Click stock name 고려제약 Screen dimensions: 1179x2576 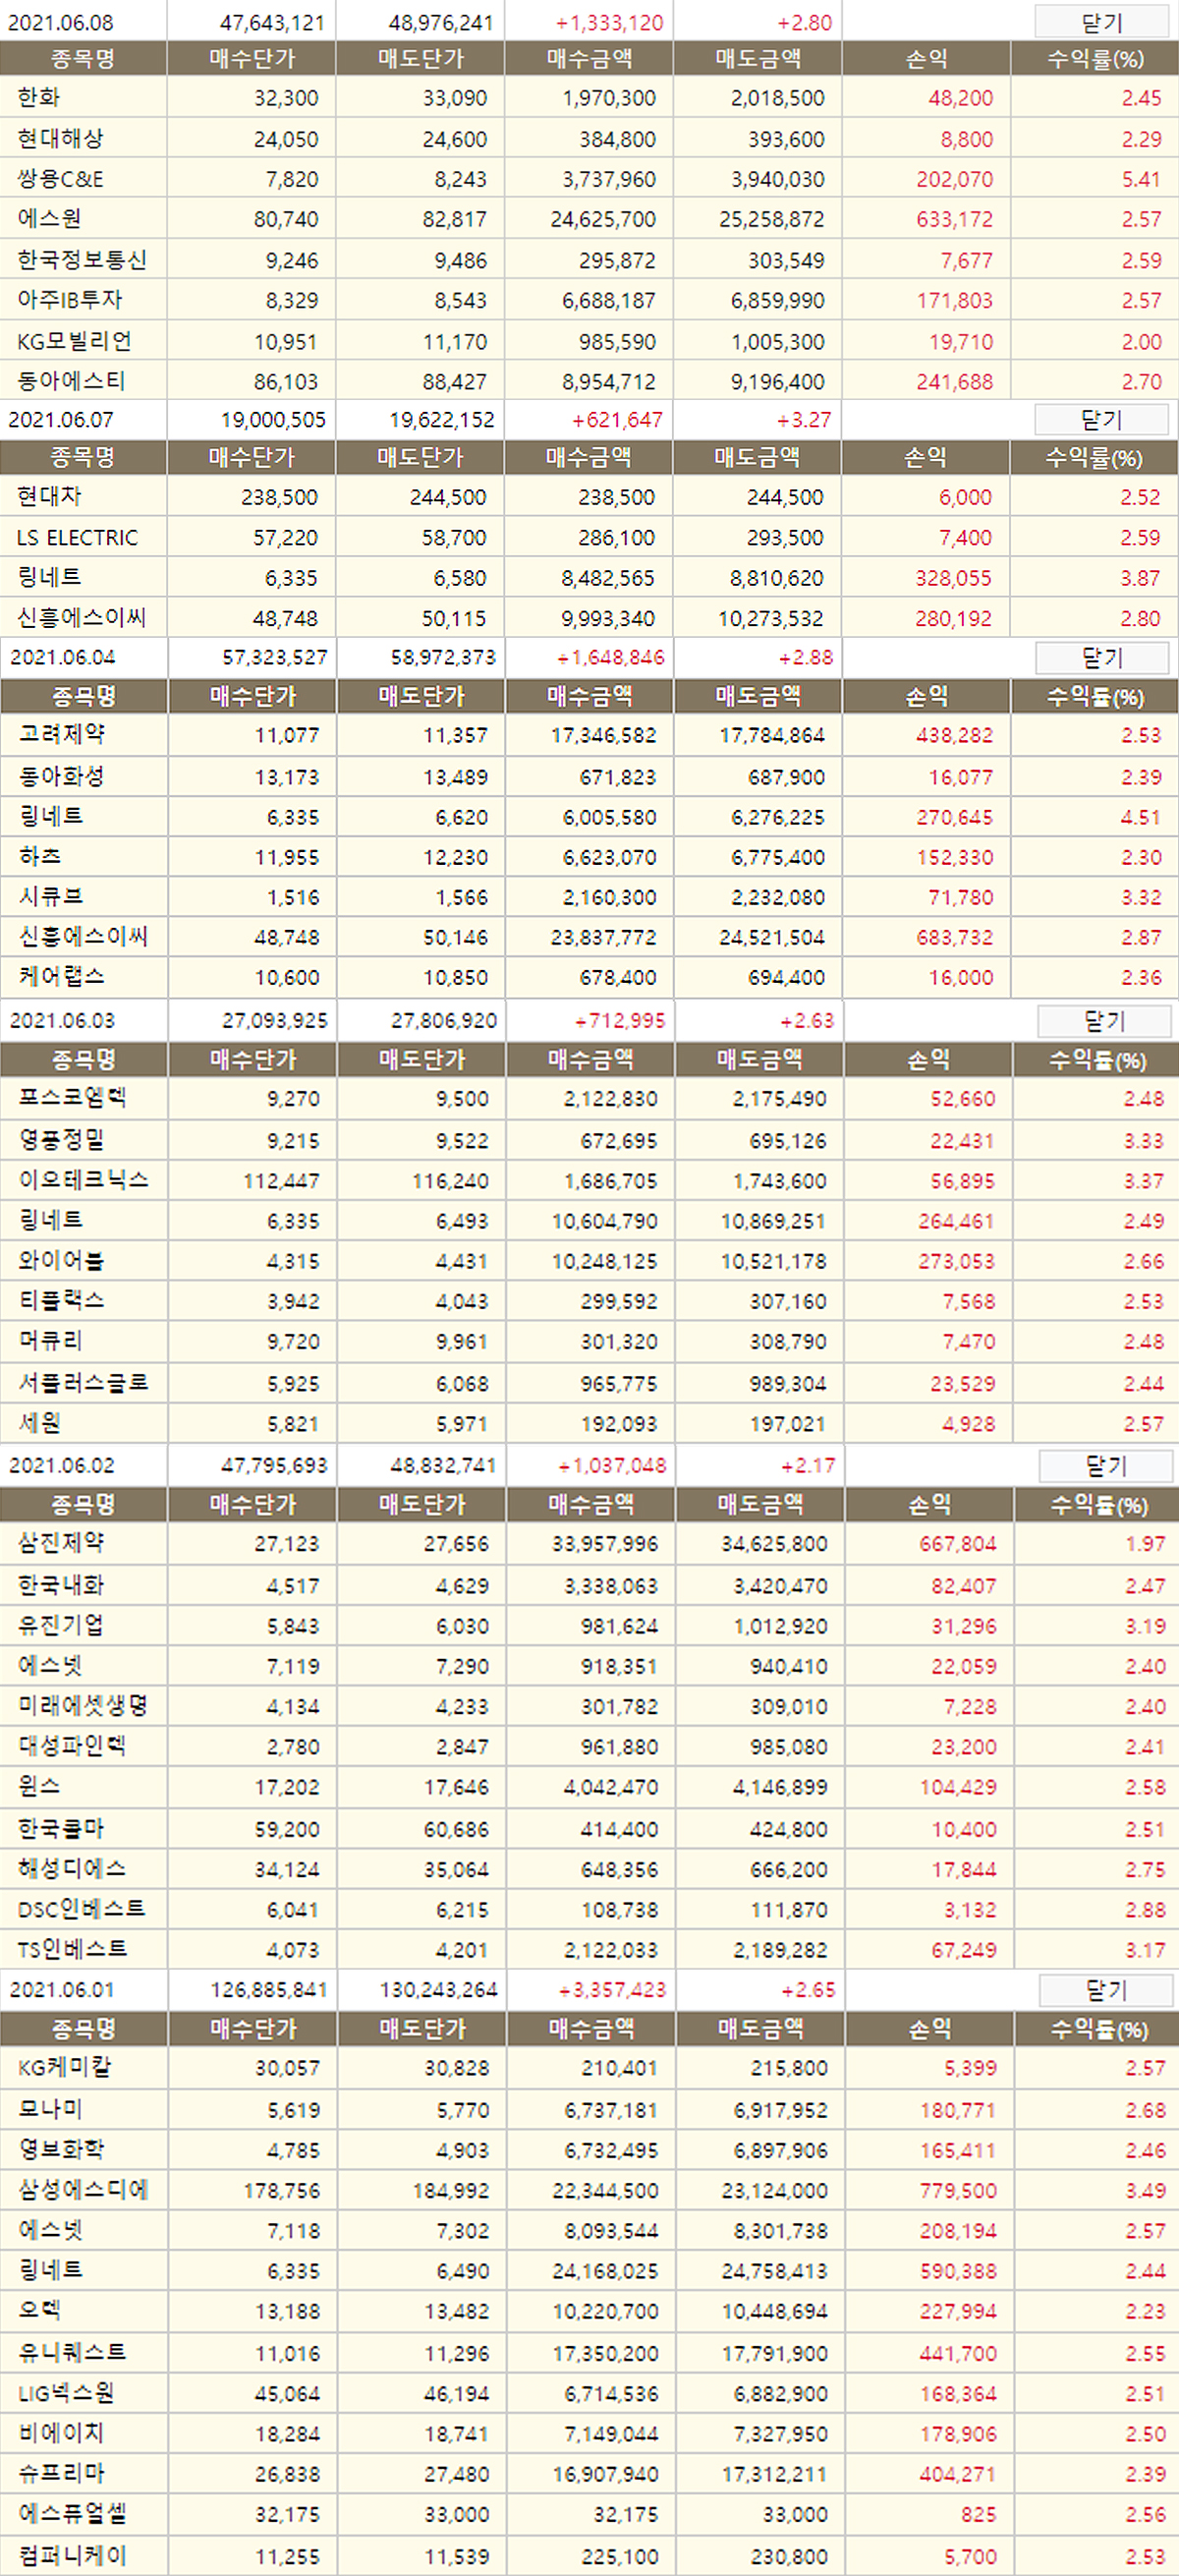(x=62, y=735)
